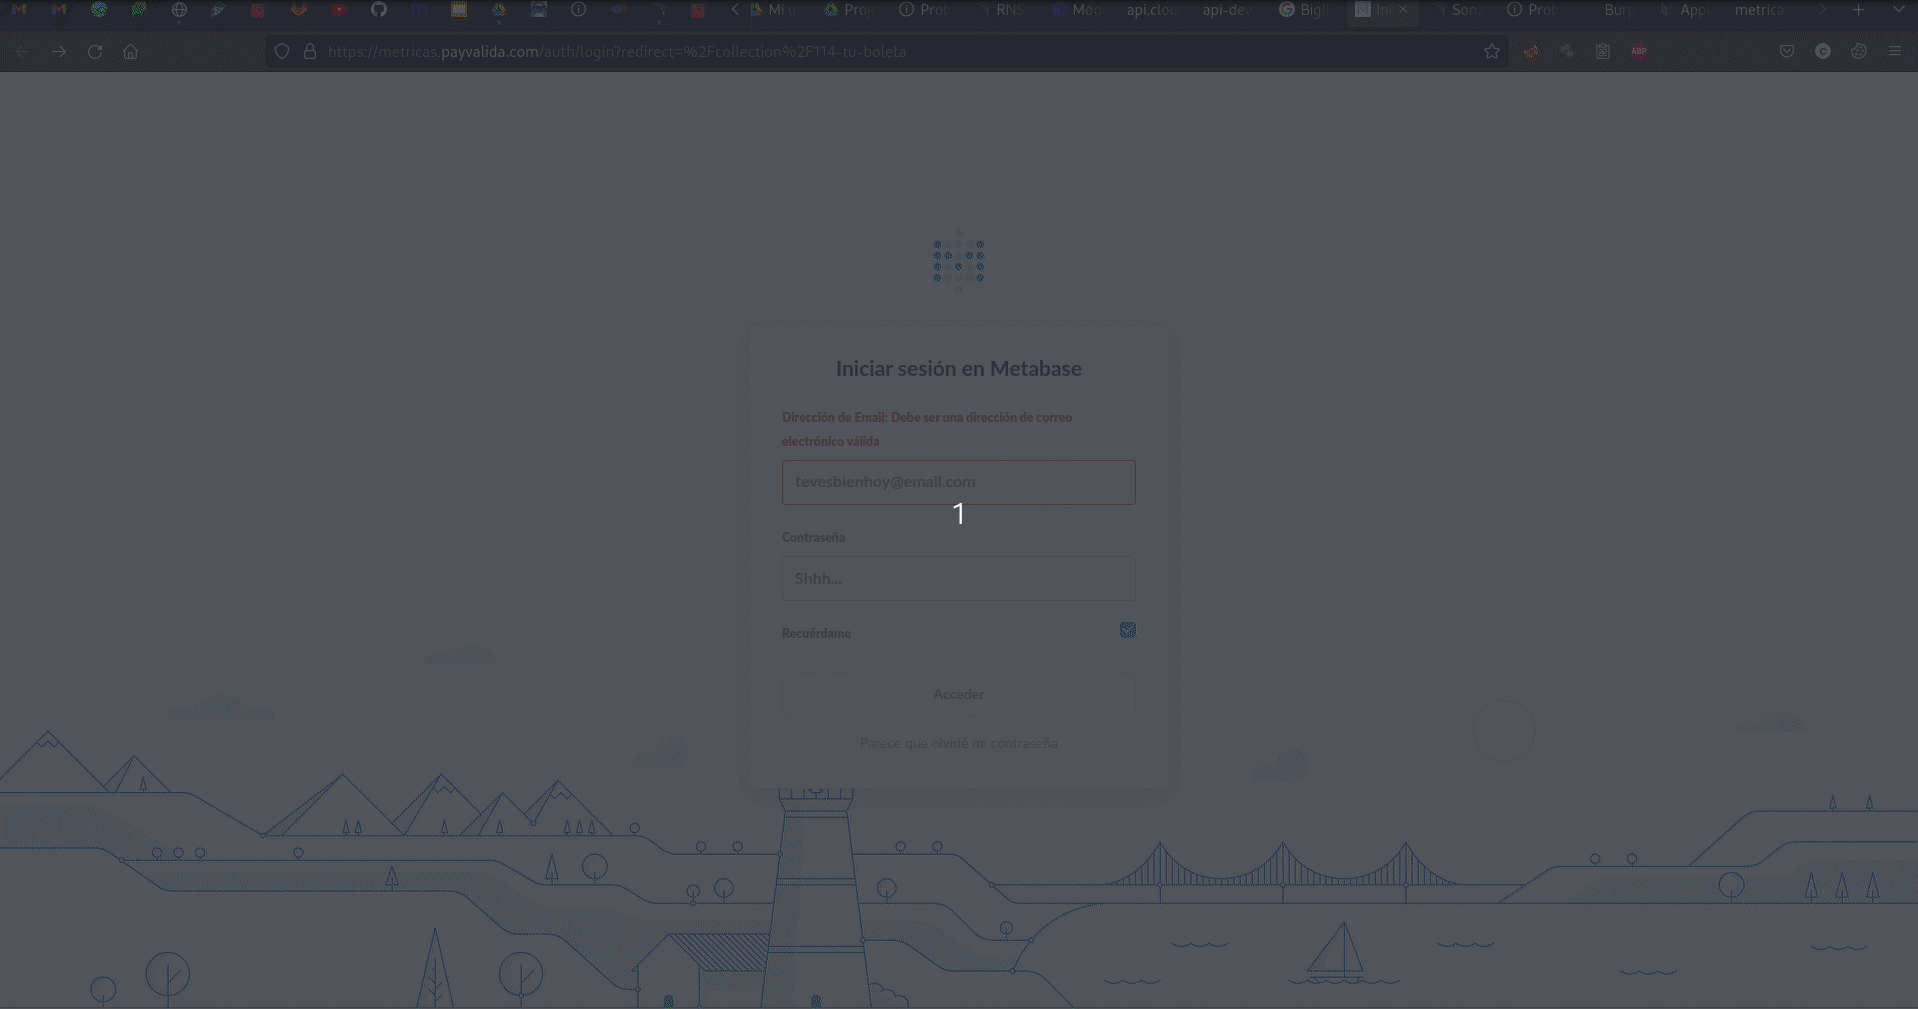
Task: Toggle the Recuérdame checkbox
Action: (x=1128, y=630)
